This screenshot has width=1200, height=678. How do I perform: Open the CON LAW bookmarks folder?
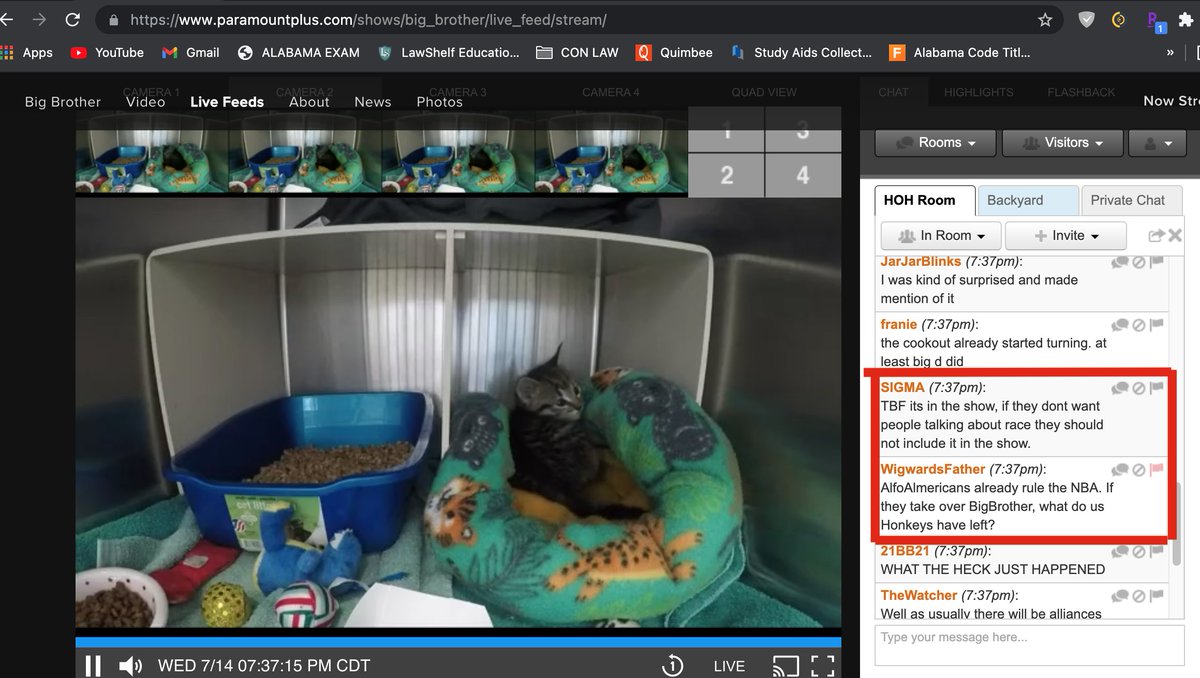pos(577,52)
